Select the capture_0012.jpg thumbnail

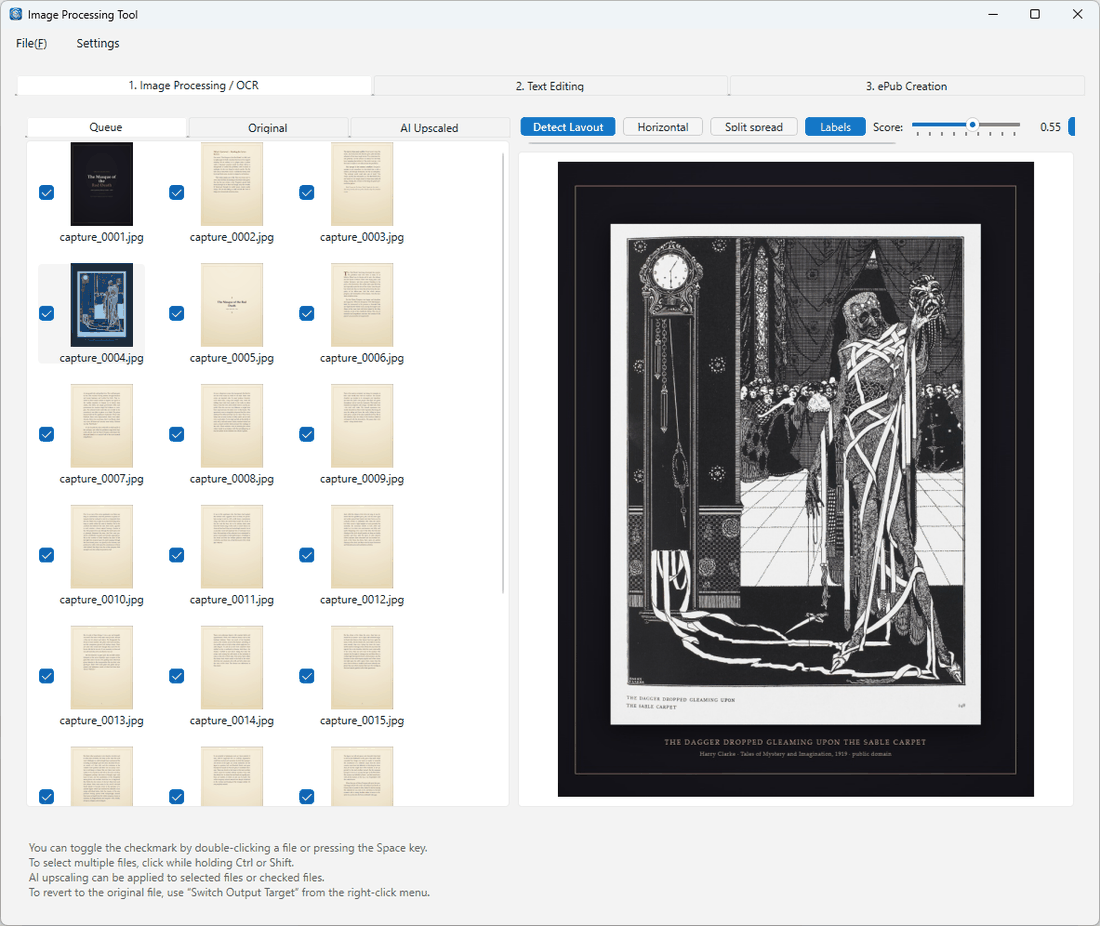click(x=362, y=546)
